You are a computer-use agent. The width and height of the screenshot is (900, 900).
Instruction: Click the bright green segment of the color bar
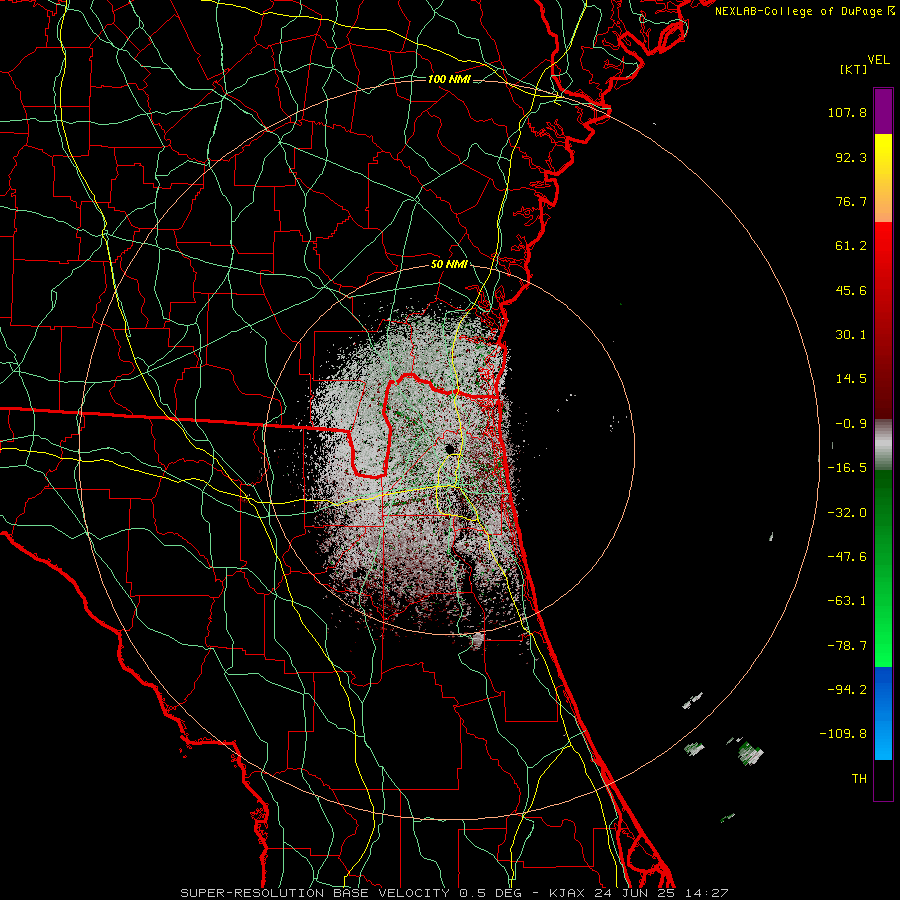(x=883, y=568)
